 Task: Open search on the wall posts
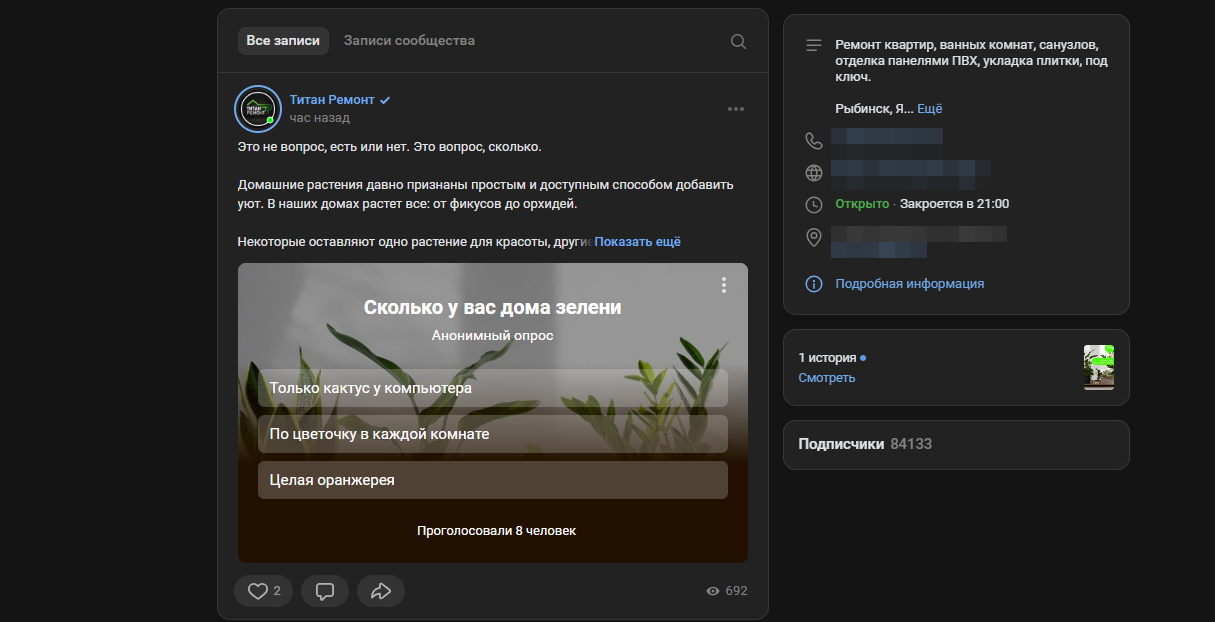738,41
